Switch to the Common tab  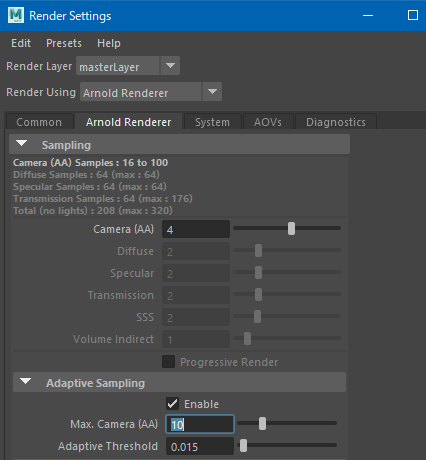(x=39, y=122)
